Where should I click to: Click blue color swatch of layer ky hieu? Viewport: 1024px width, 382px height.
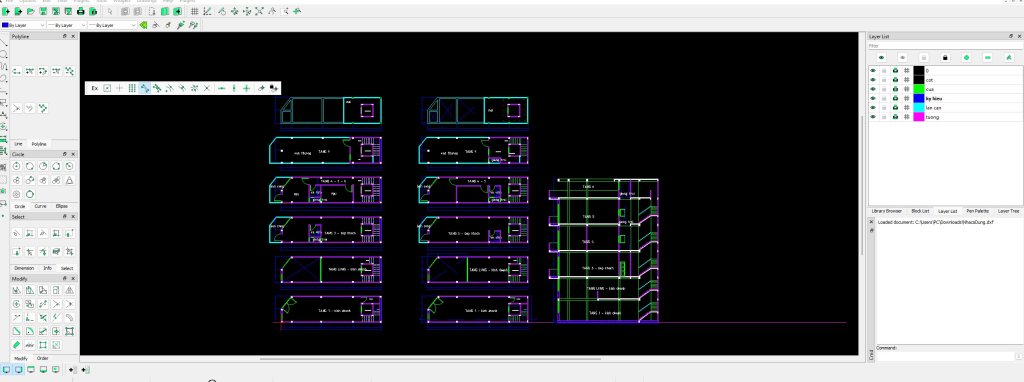(x=919, y=98)
